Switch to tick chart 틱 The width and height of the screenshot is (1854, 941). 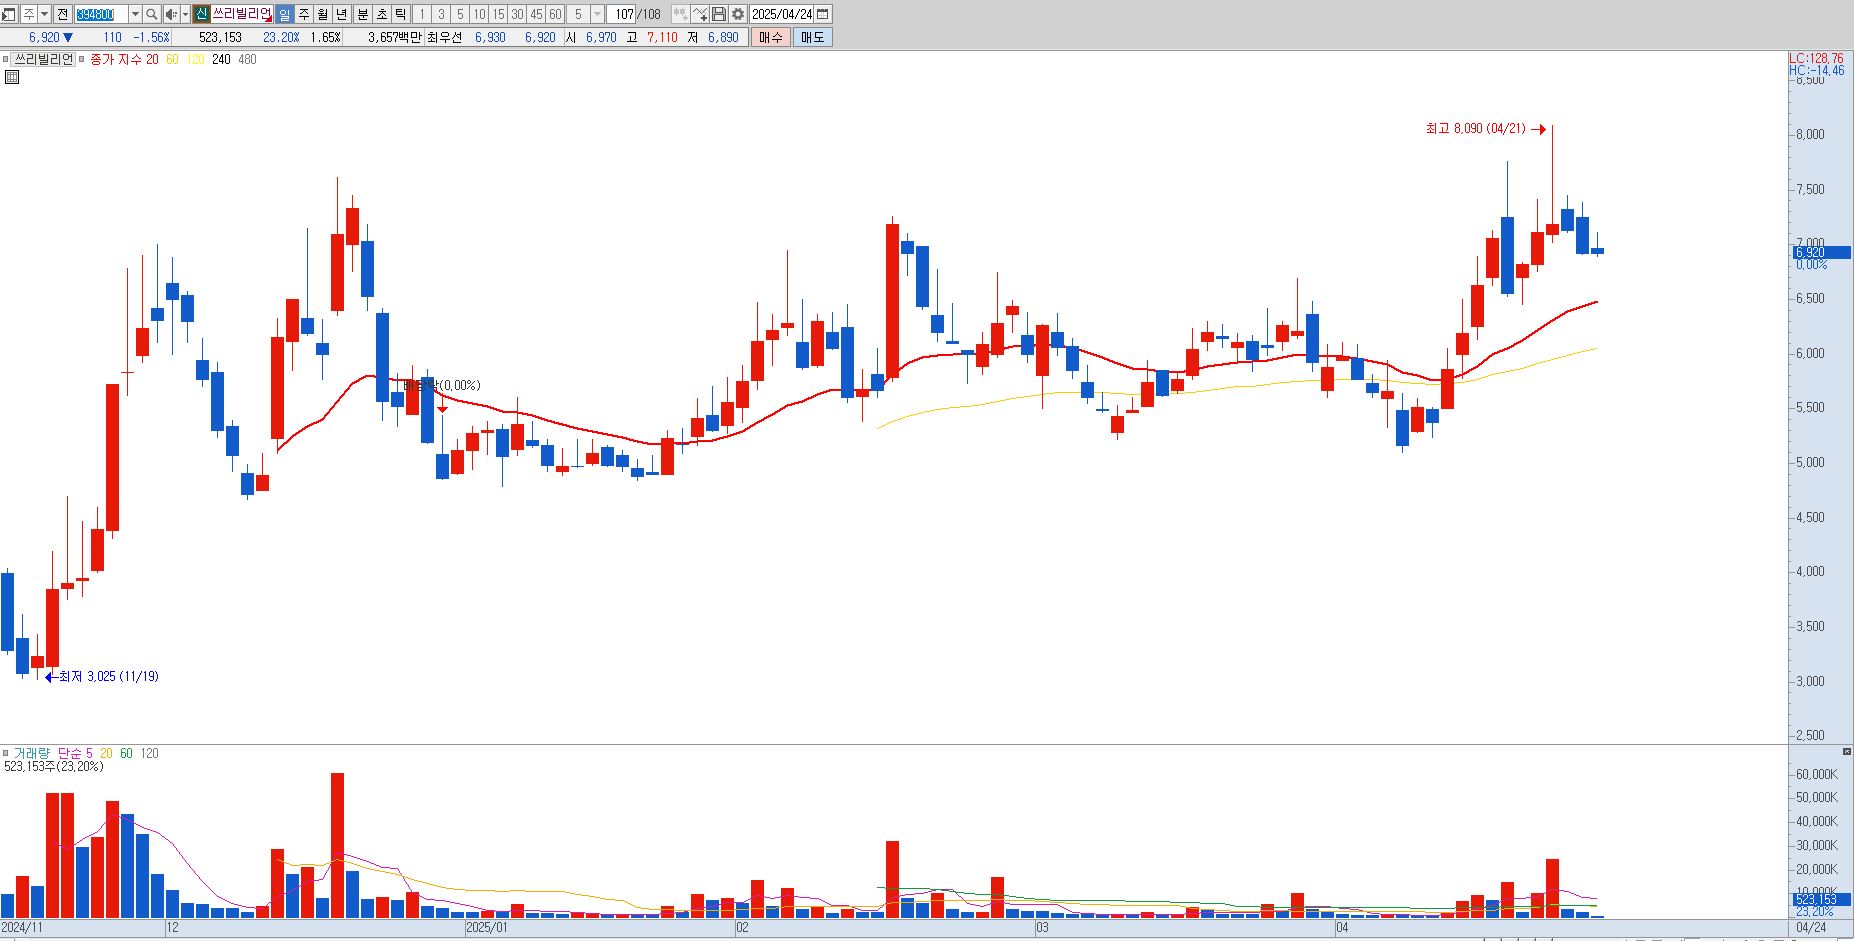(x=400, y=14)
